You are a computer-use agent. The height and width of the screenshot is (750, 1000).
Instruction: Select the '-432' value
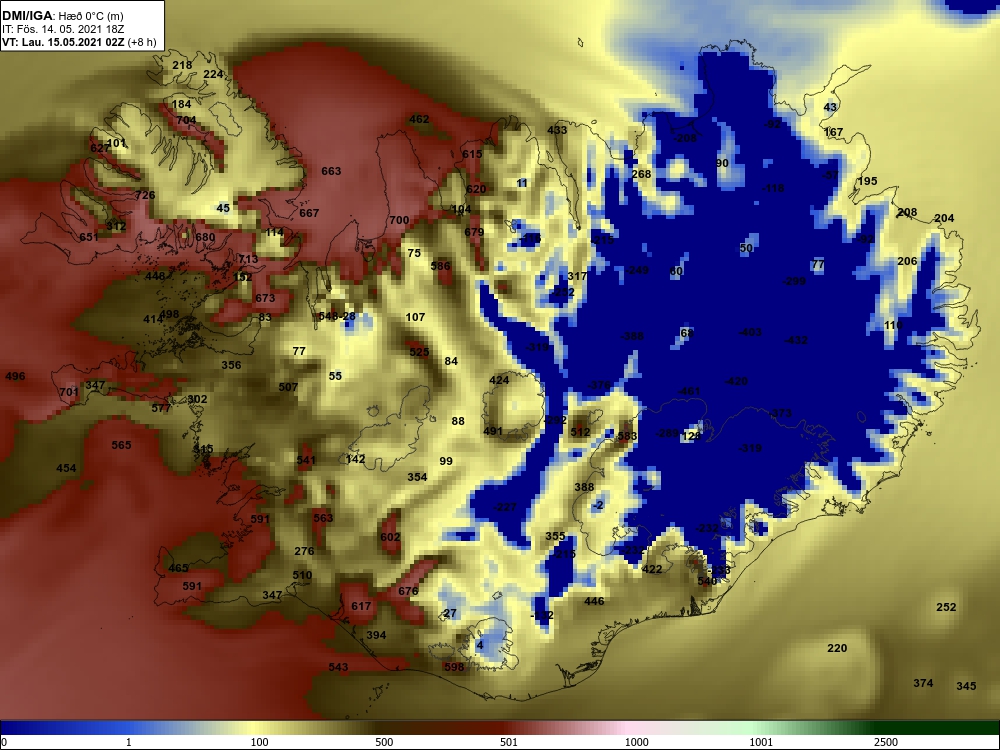[x=796, y=341]
